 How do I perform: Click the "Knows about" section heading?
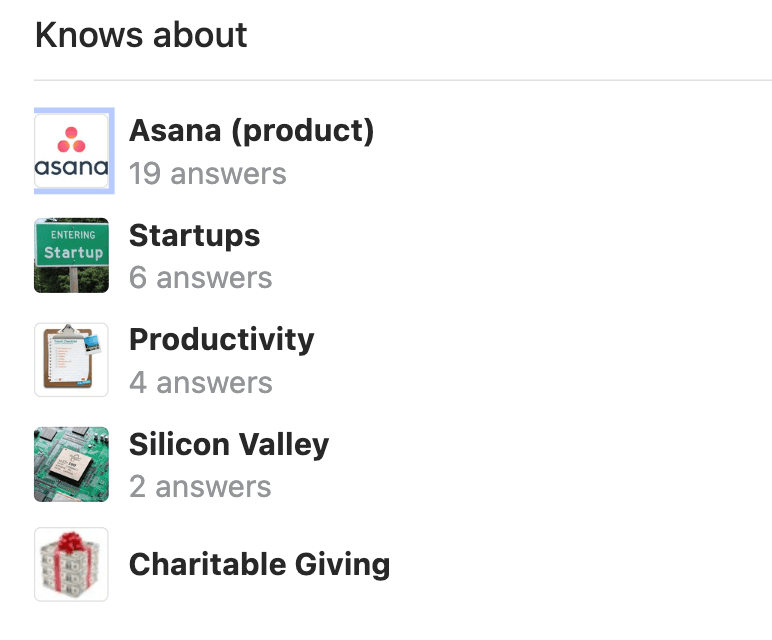(x=141, y=36)
